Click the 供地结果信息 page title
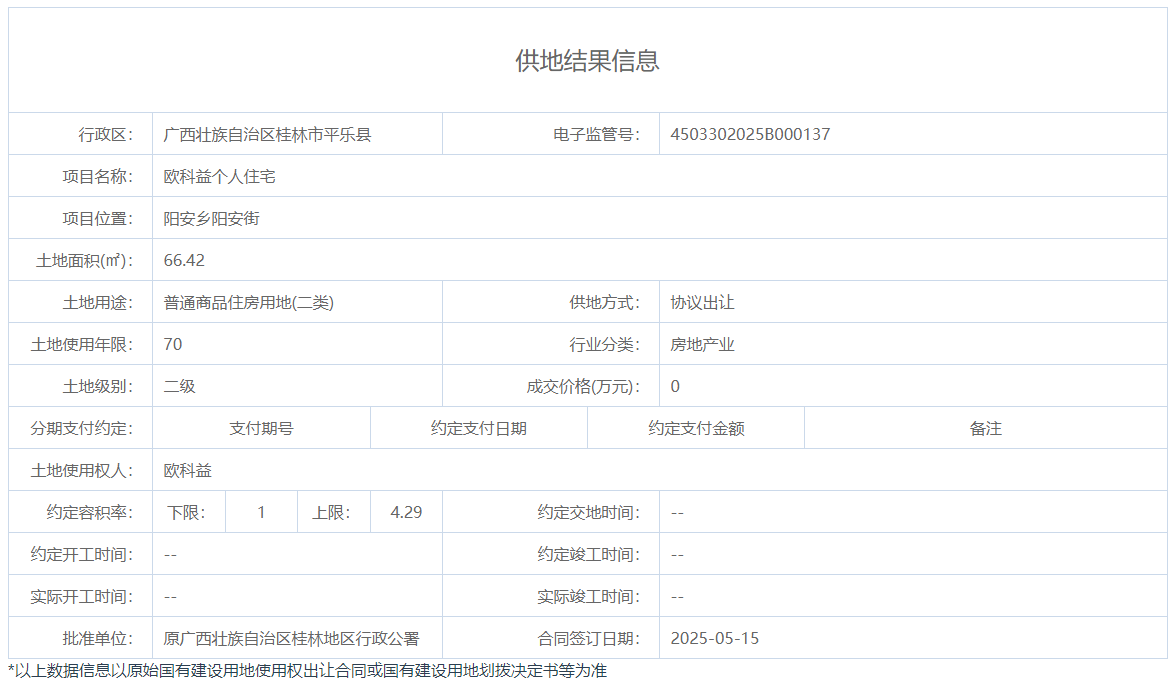 (587, 61)
